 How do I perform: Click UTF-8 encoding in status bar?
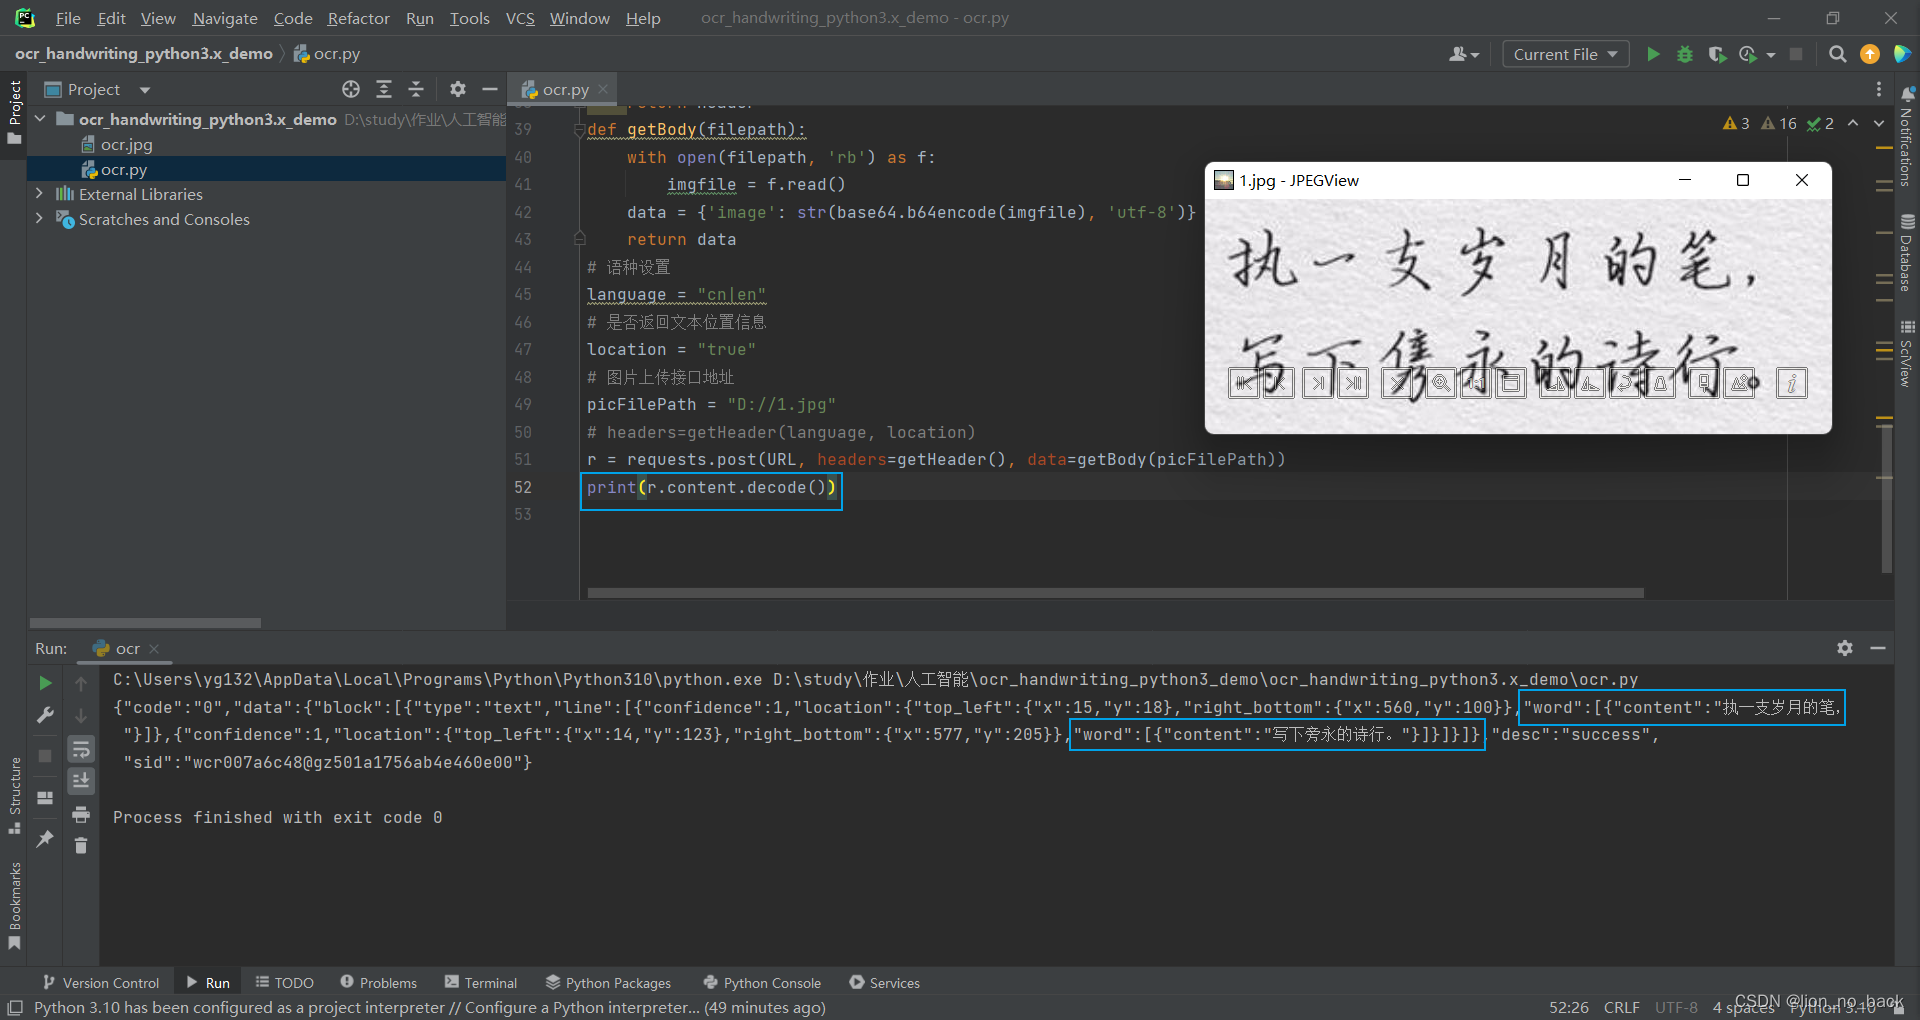tap(1676, 1007)
